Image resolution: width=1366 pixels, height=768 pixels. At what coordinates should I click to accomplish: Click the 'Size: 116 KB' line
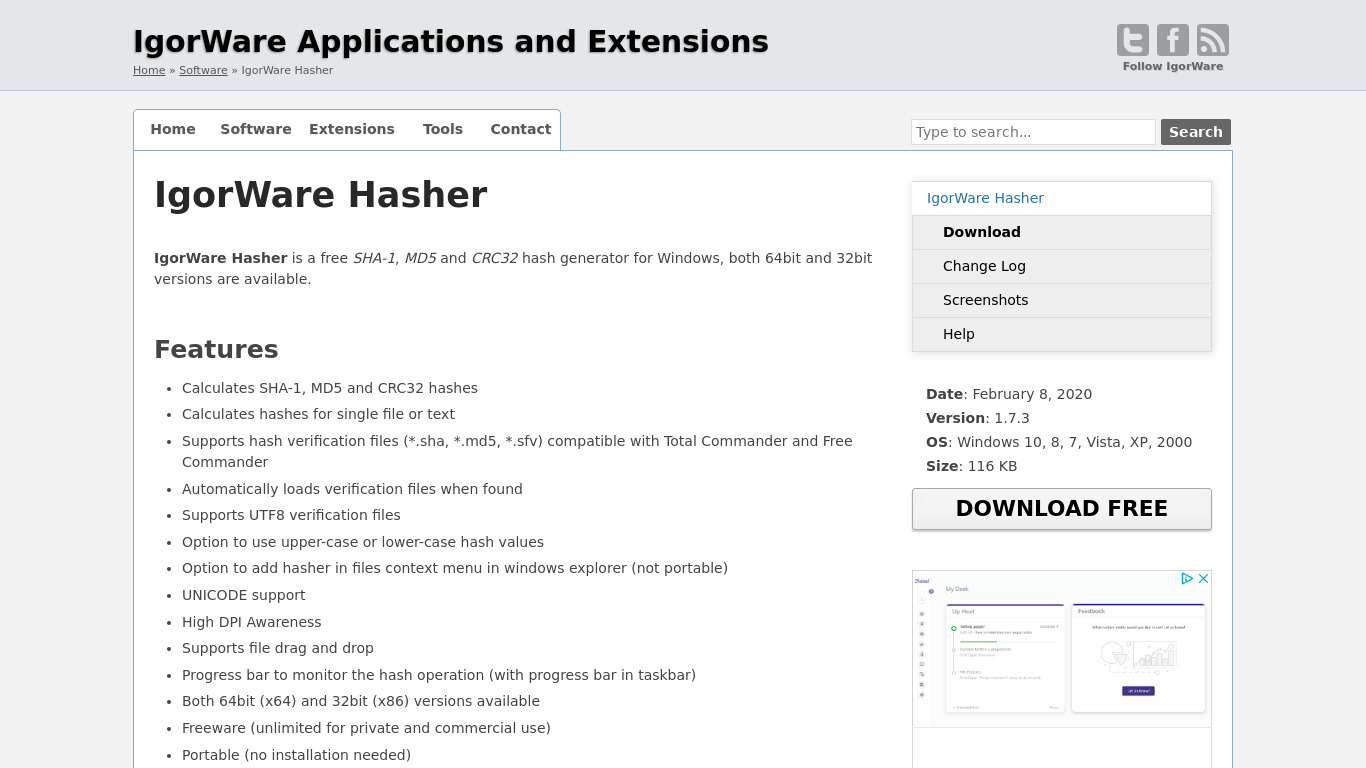[x=972, y=466]
